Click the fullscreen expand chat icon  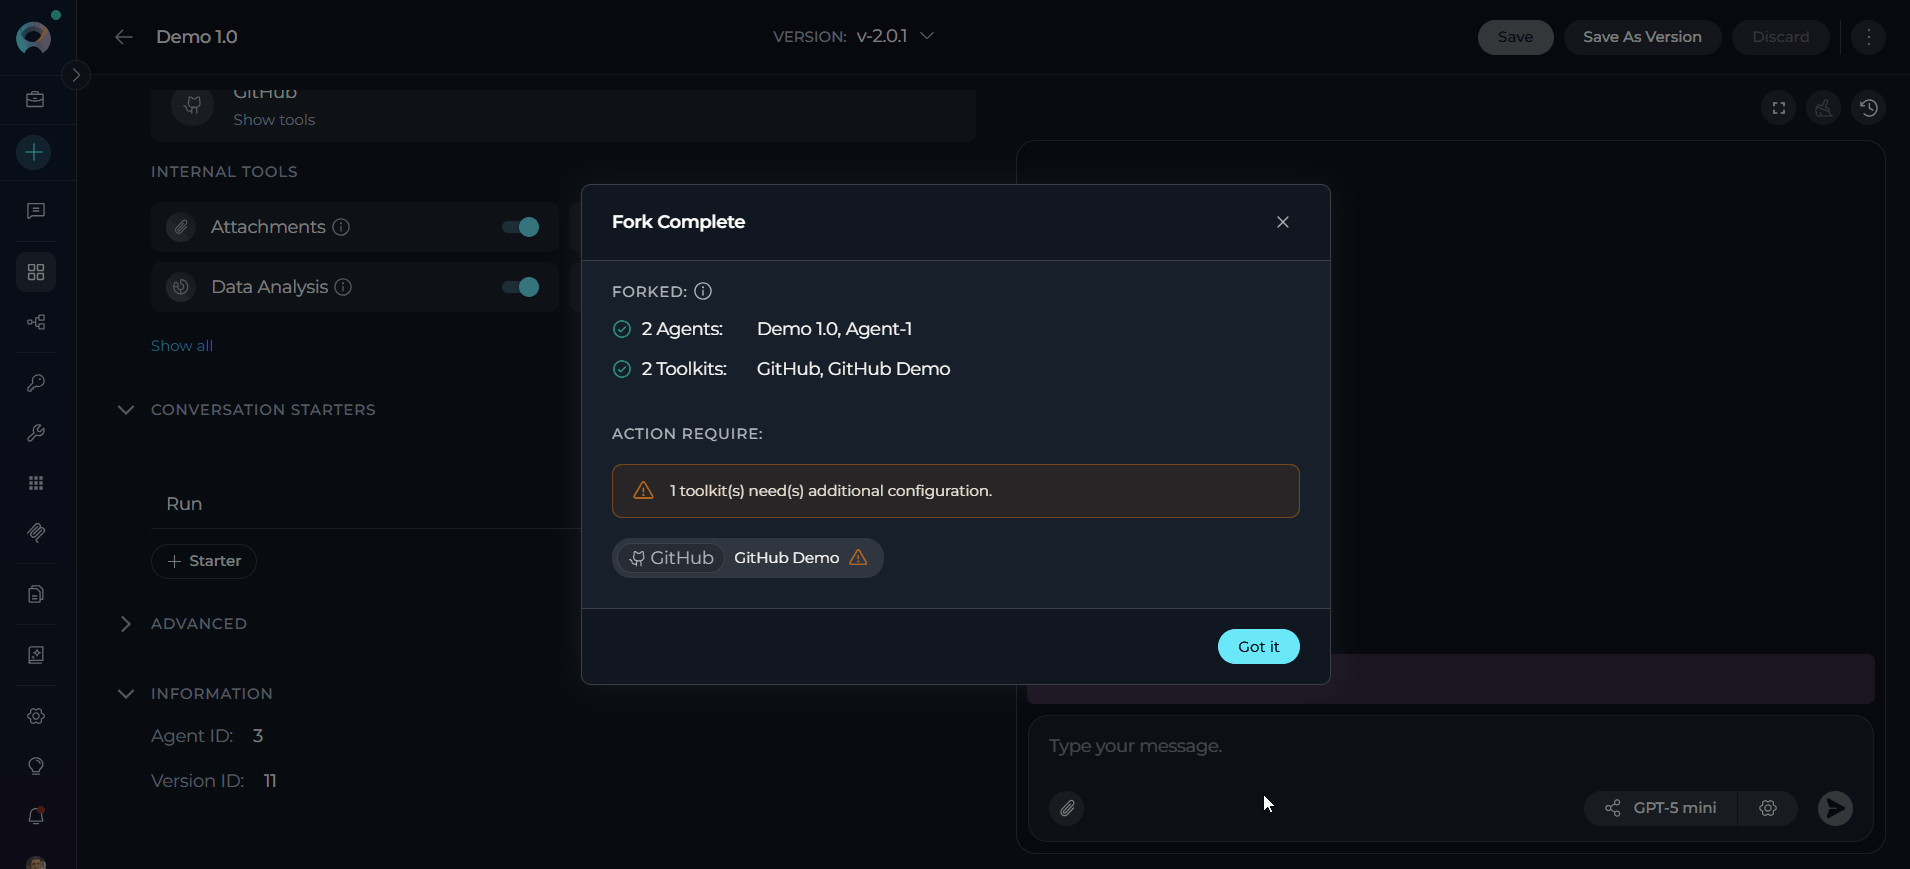1779,108
